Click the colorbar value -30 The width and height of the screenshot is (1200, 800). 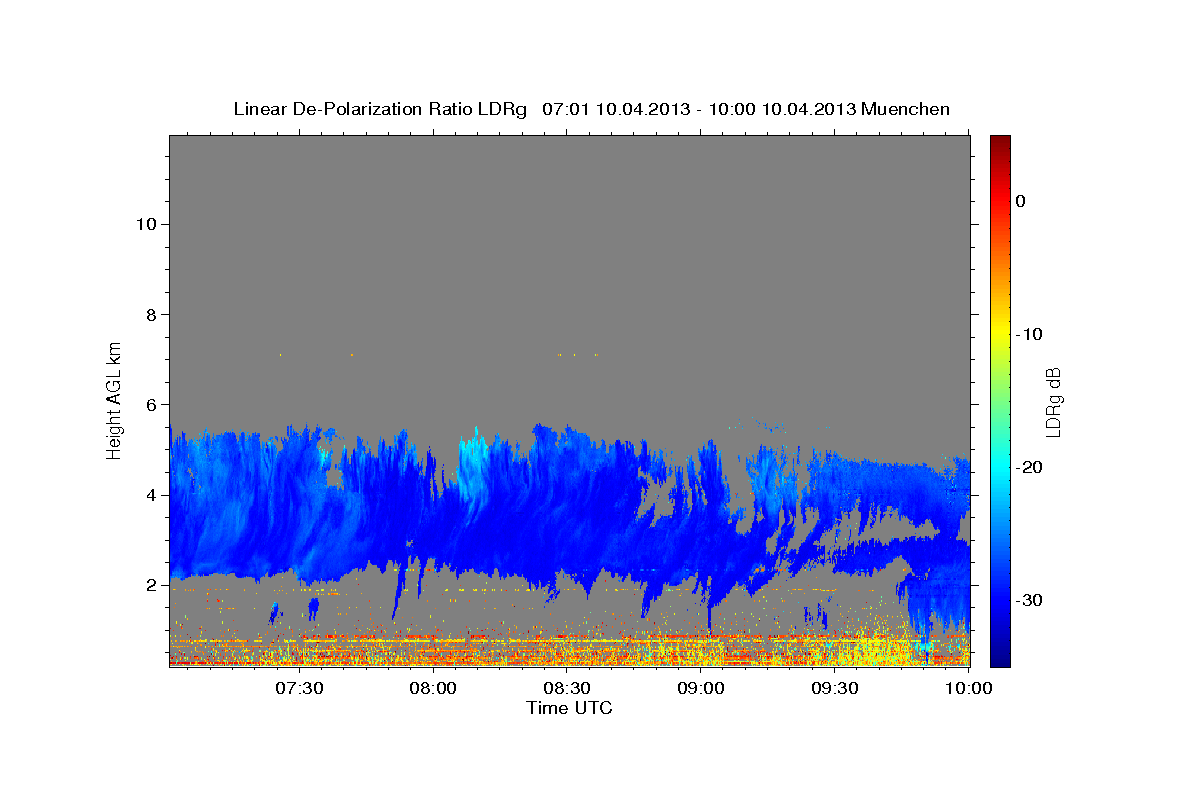coord(1029,600)
